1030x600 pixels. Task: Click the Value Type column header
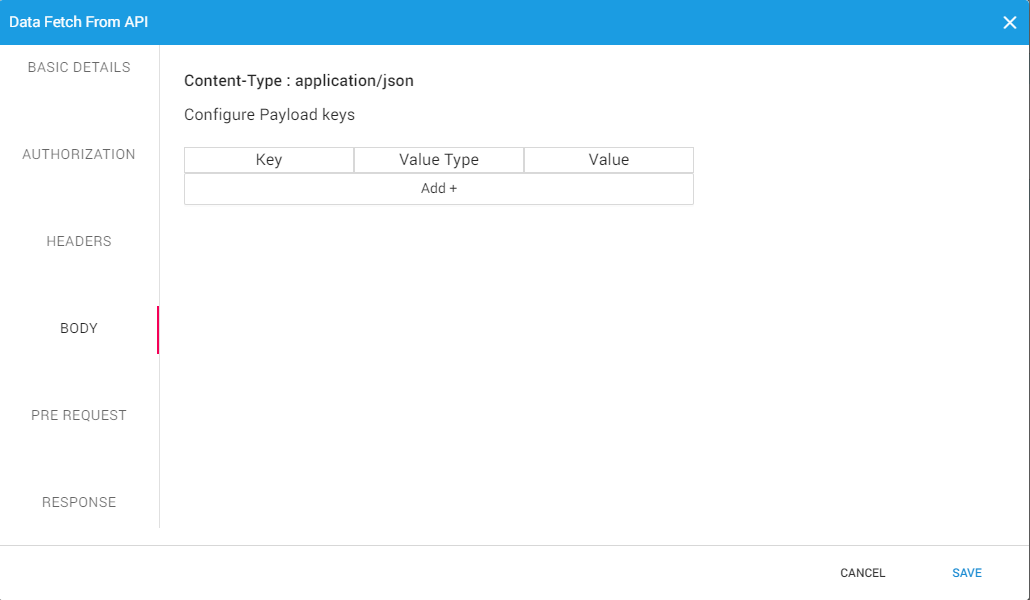[439, 160]
